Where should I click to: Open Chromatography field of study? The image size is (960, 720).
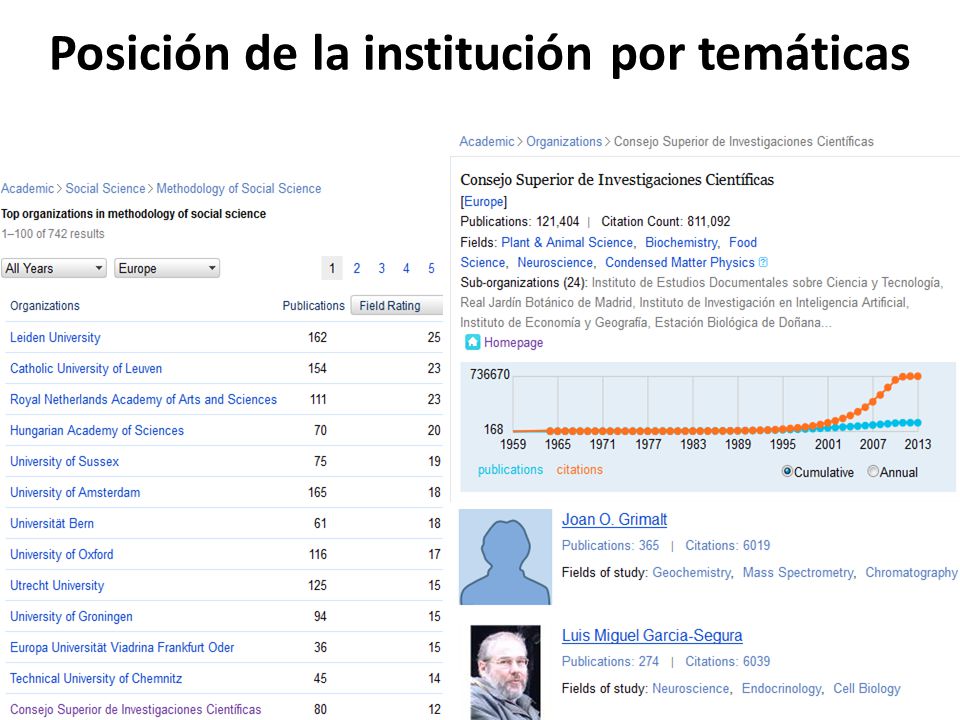pyautogui.click(x=911, y=572)
